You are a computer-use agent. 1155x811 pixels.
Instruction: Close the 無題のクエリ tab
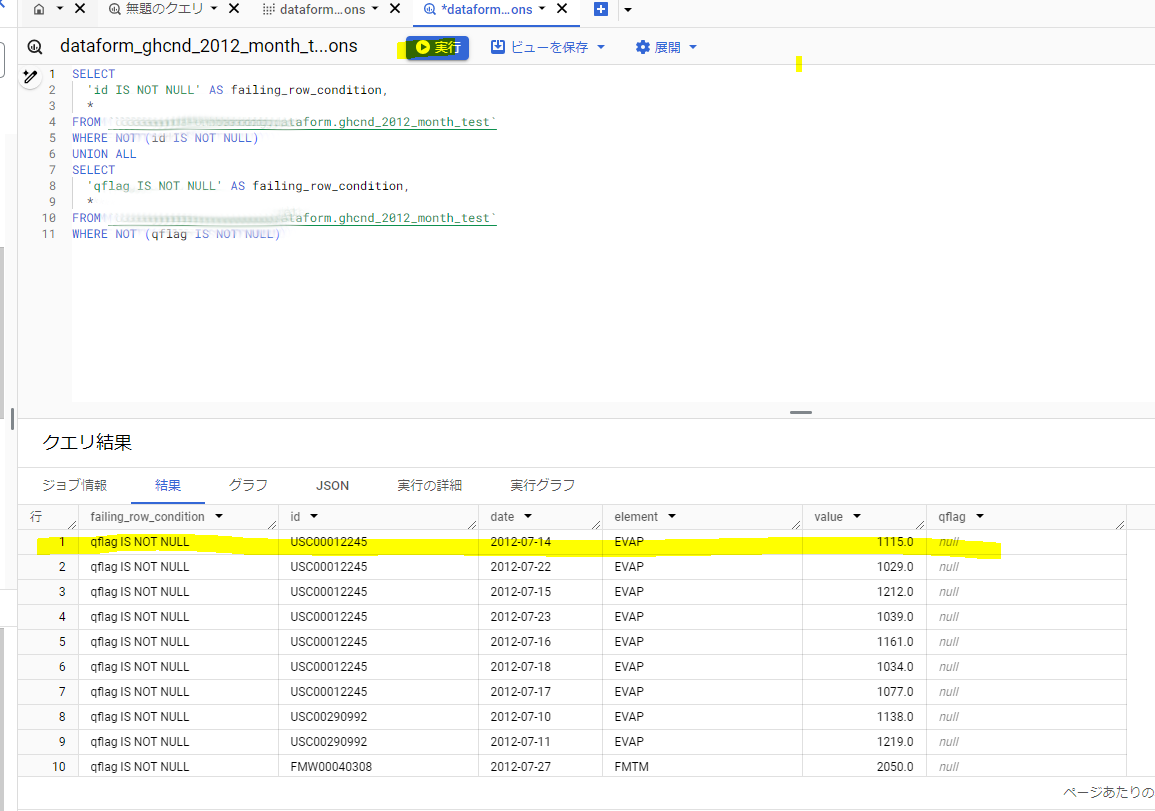point(234,9)
